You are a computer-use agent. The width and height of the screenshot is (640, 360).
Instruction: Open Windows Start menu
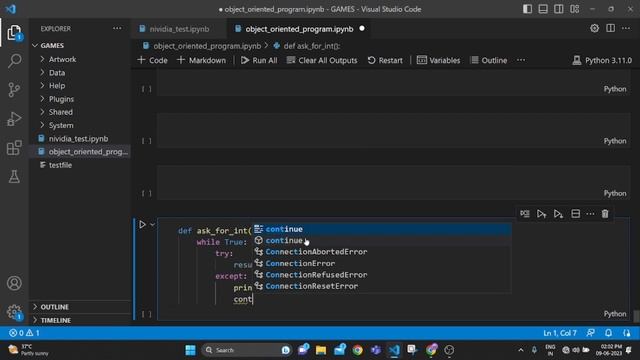190,350
